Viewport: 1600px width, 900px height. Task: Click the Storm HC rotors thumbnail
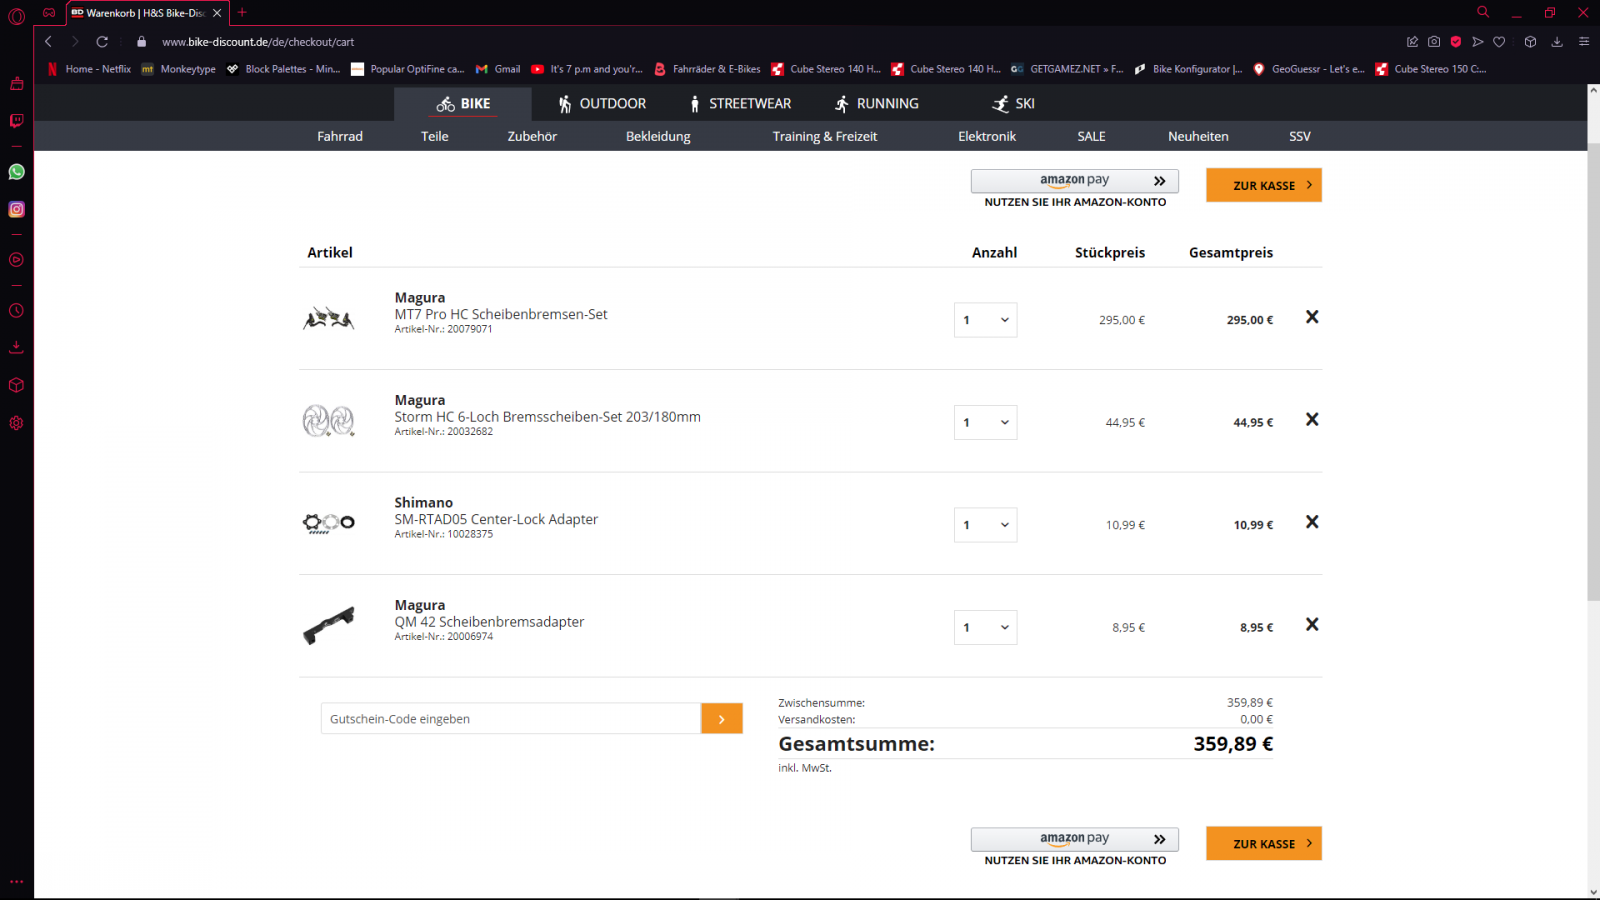pos(329,421)
